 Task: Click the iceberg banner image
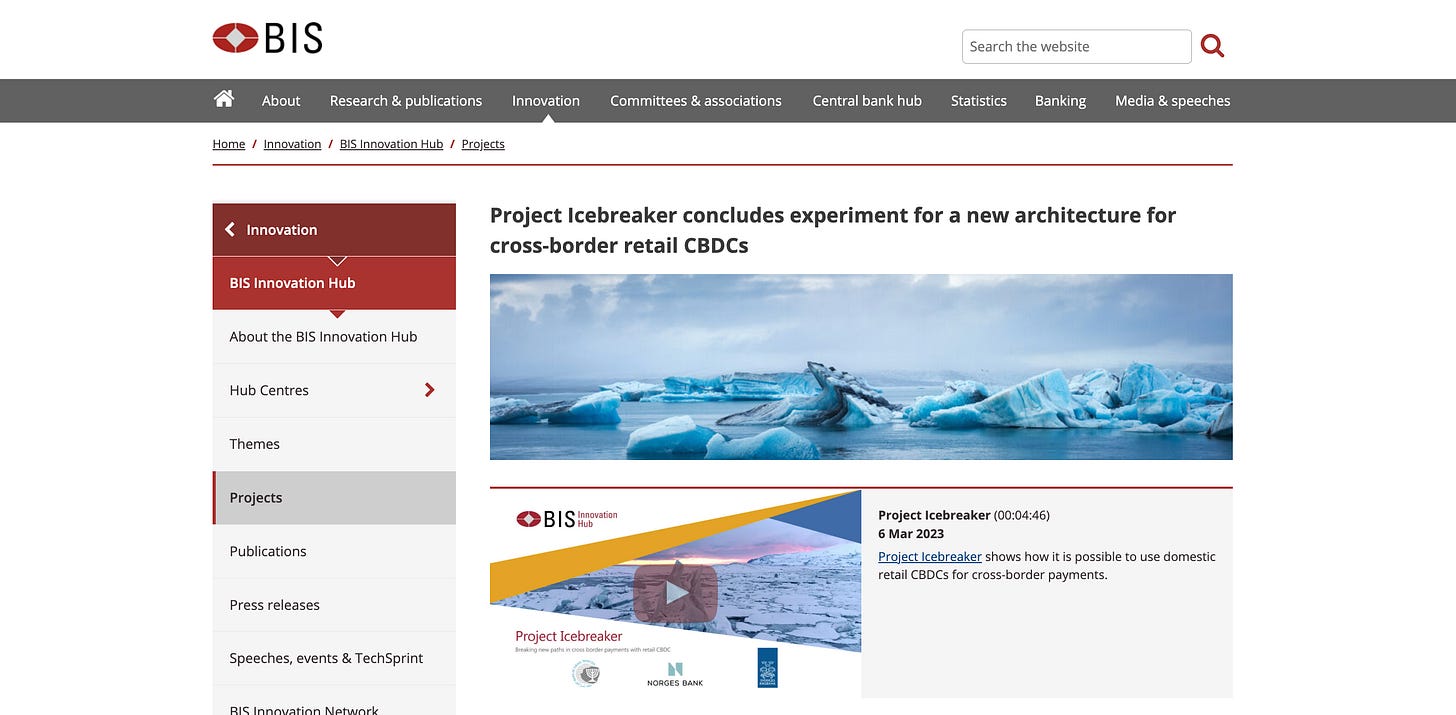click(861, 367)
